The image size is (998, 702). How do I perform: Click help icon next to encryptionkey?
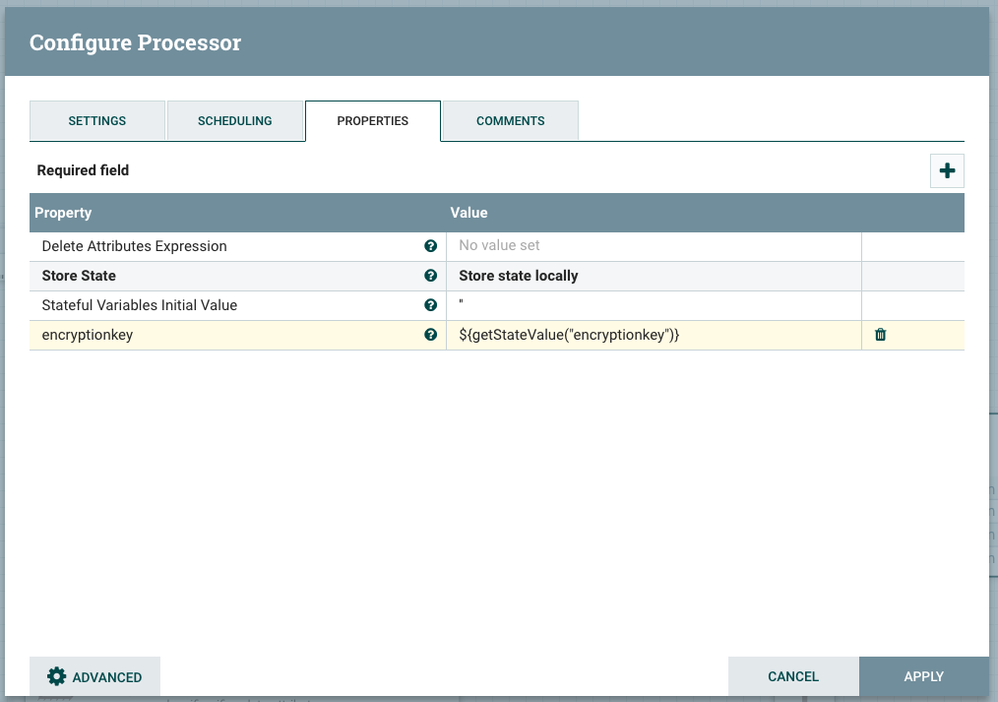pos(431,335)
